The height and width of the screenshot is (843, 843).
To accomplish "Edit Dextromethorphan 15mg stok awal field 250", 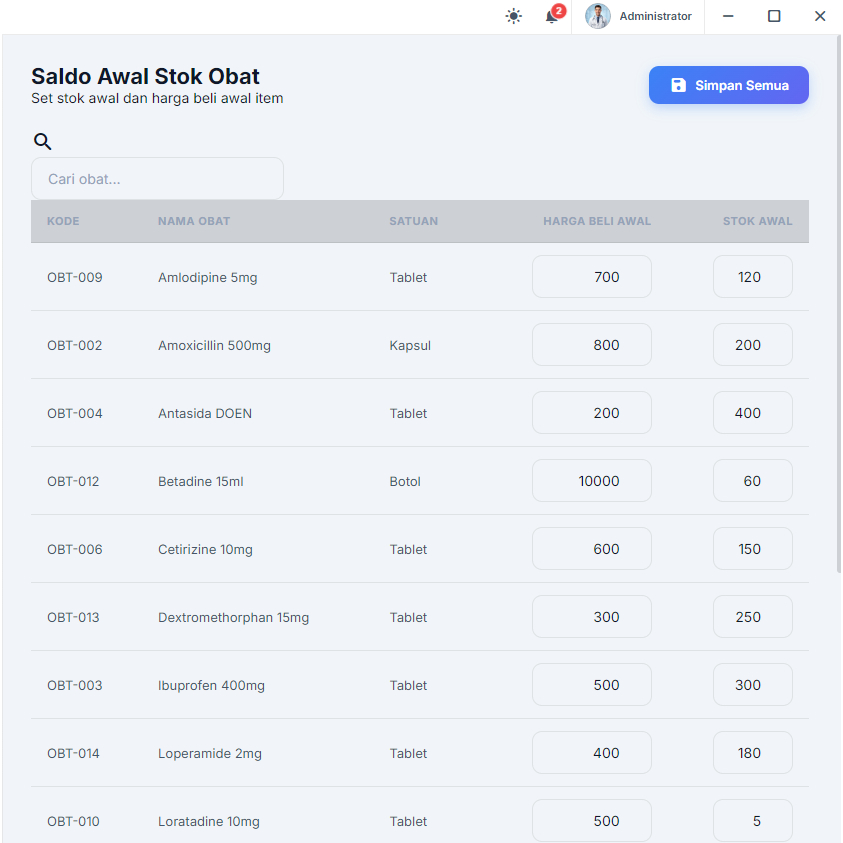I will [x=753, y=617].
